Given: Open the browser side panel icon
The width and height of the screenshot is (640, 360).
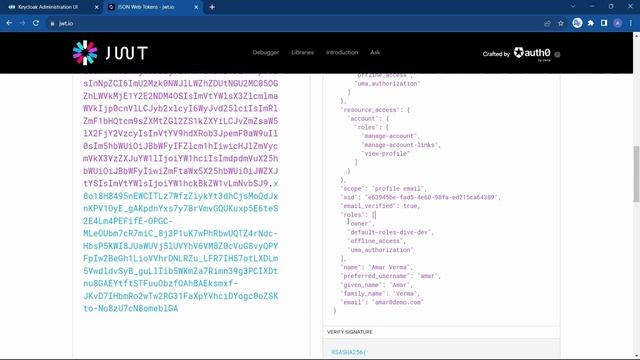Looking at the screenshot, I should pyautogui.click(x=604, y=23).
